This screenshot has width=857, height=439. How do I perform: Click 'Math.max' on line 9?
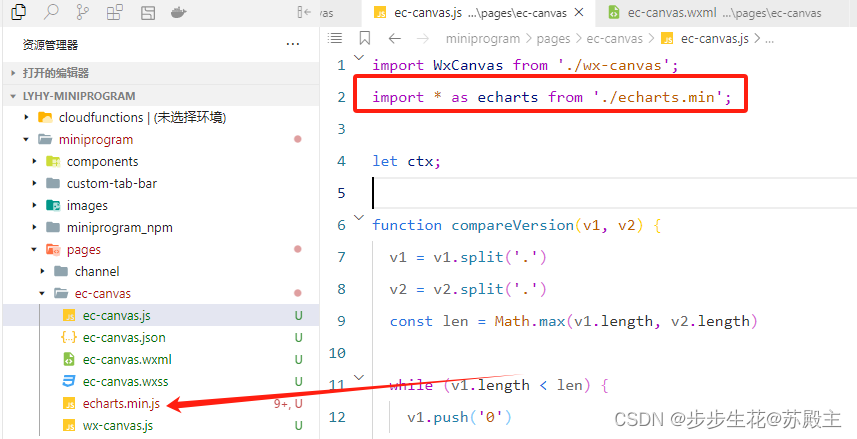tap(530, 321)
